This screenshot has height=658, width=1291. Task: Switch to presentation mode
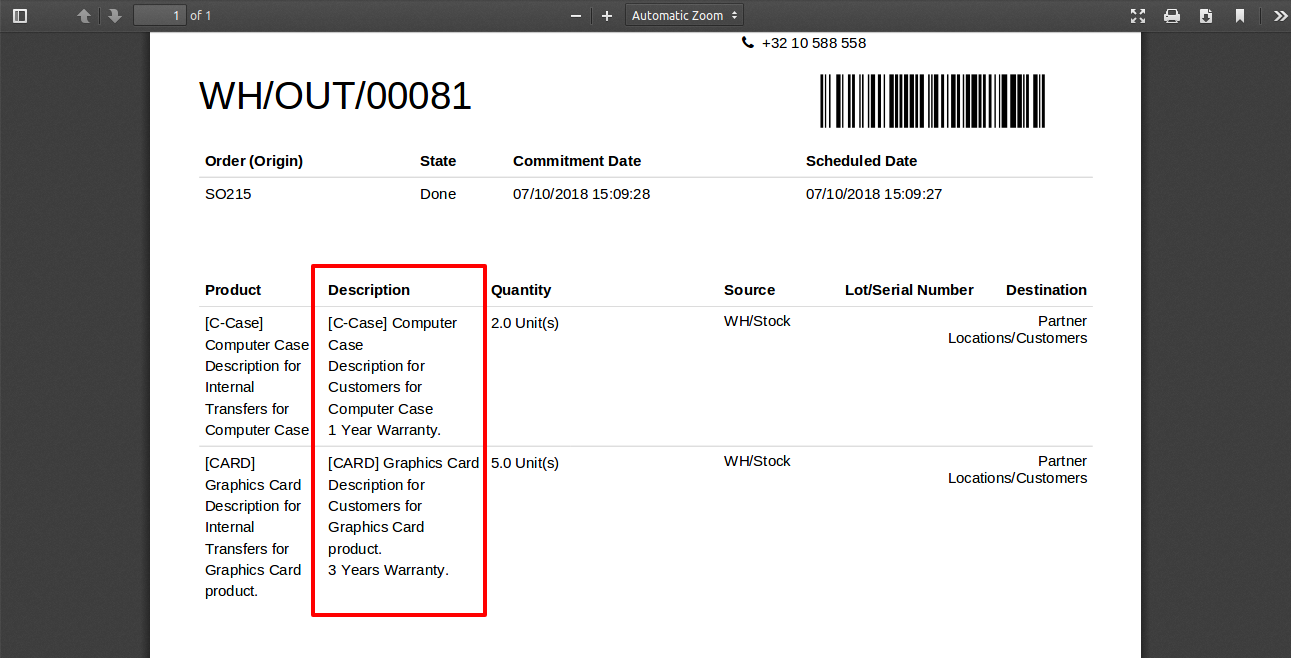tap(1138, 16)
